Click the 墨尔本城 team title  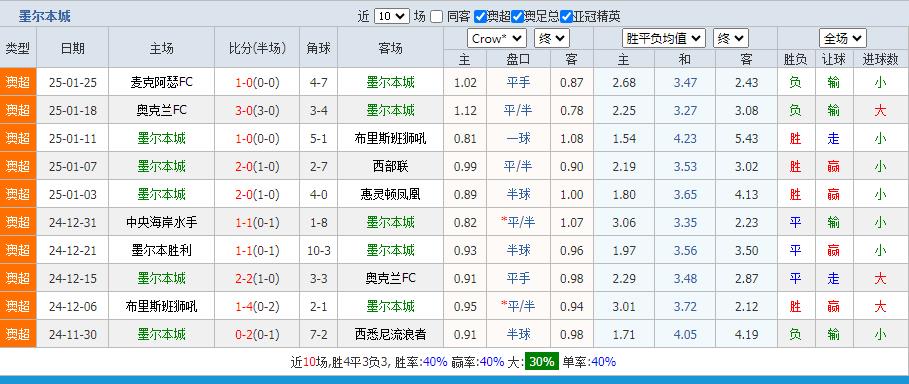click(45, 16)
